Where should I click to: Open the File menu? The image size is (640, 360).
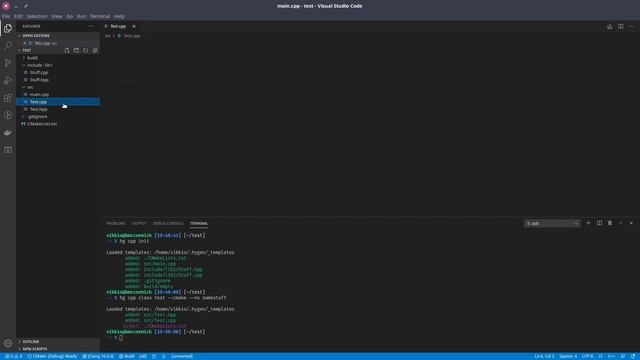coord(6,16)
